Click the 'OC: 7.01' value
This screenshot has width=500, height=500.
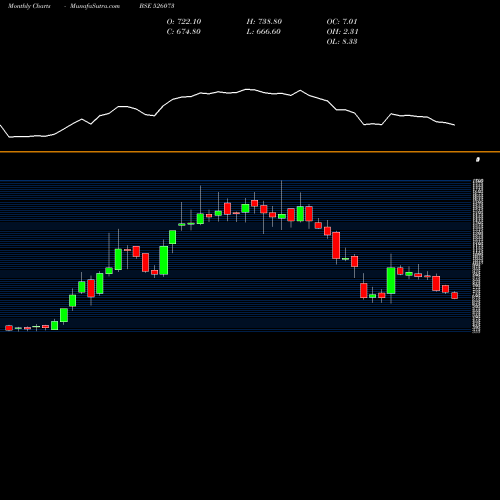[x=342, y=22]
